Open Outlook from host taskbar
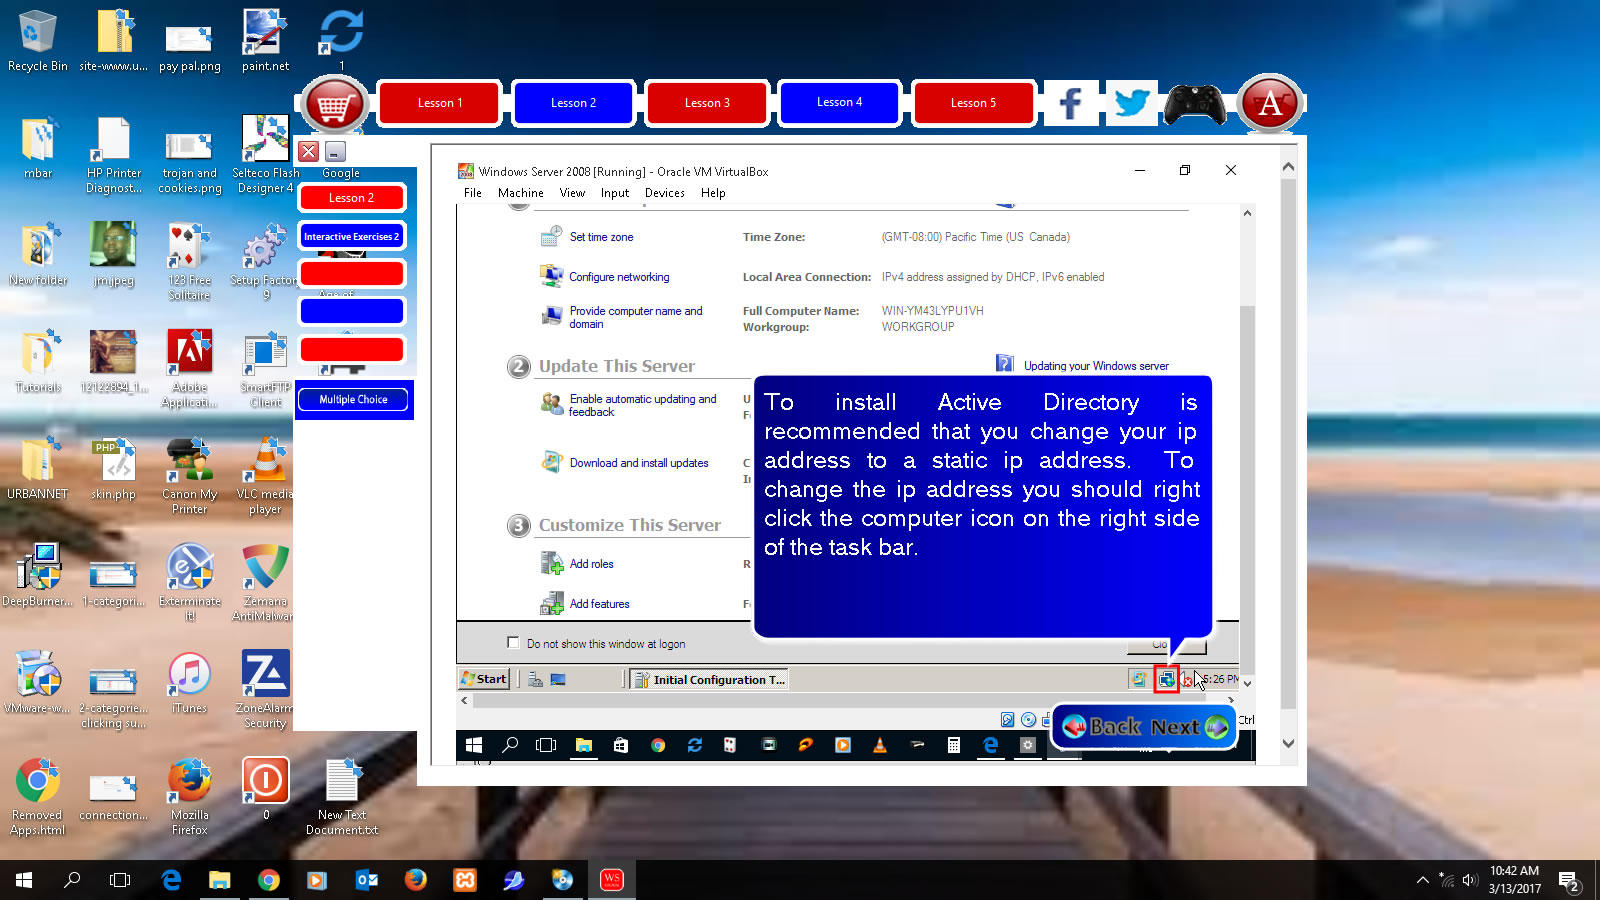Viewport: 1600px width, 900px height. [x=367, y=880]
